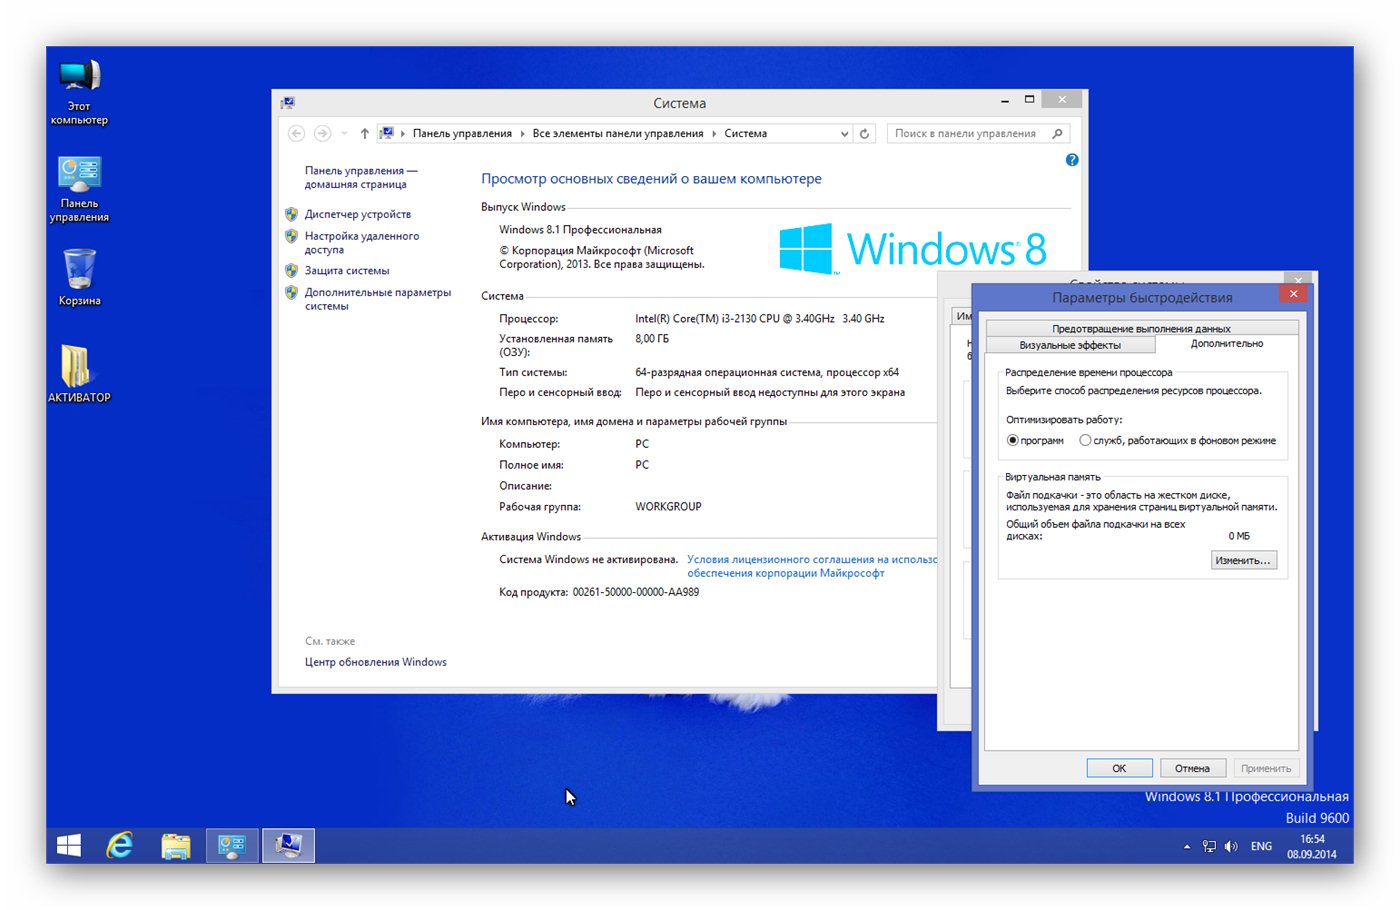Click the search magnifier icon
This screenshot has height=910, width=1400.
point(1058,133)
